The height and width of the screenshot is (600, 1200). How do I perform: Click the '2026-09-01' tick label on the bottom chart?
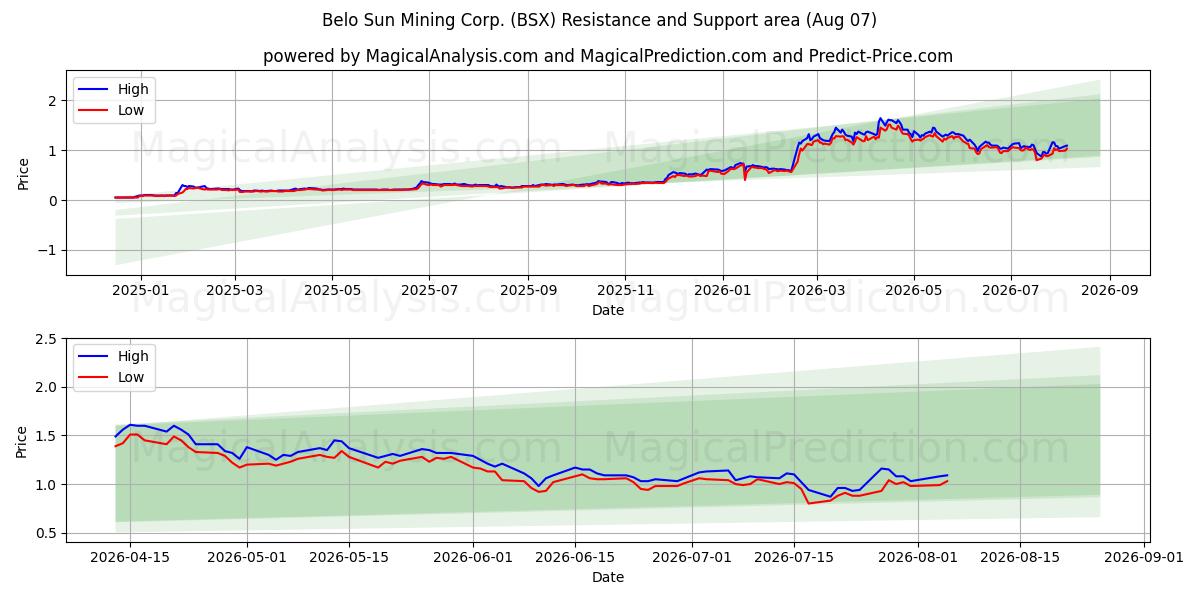tap(1144, 557)
